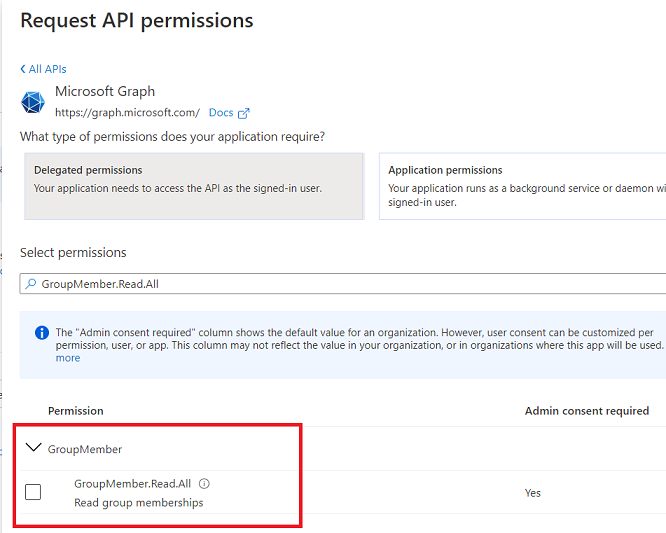This screenshot has height=533, width=666.
Task: Click the Admin consent required column header
Action: (x=587, y=411)
